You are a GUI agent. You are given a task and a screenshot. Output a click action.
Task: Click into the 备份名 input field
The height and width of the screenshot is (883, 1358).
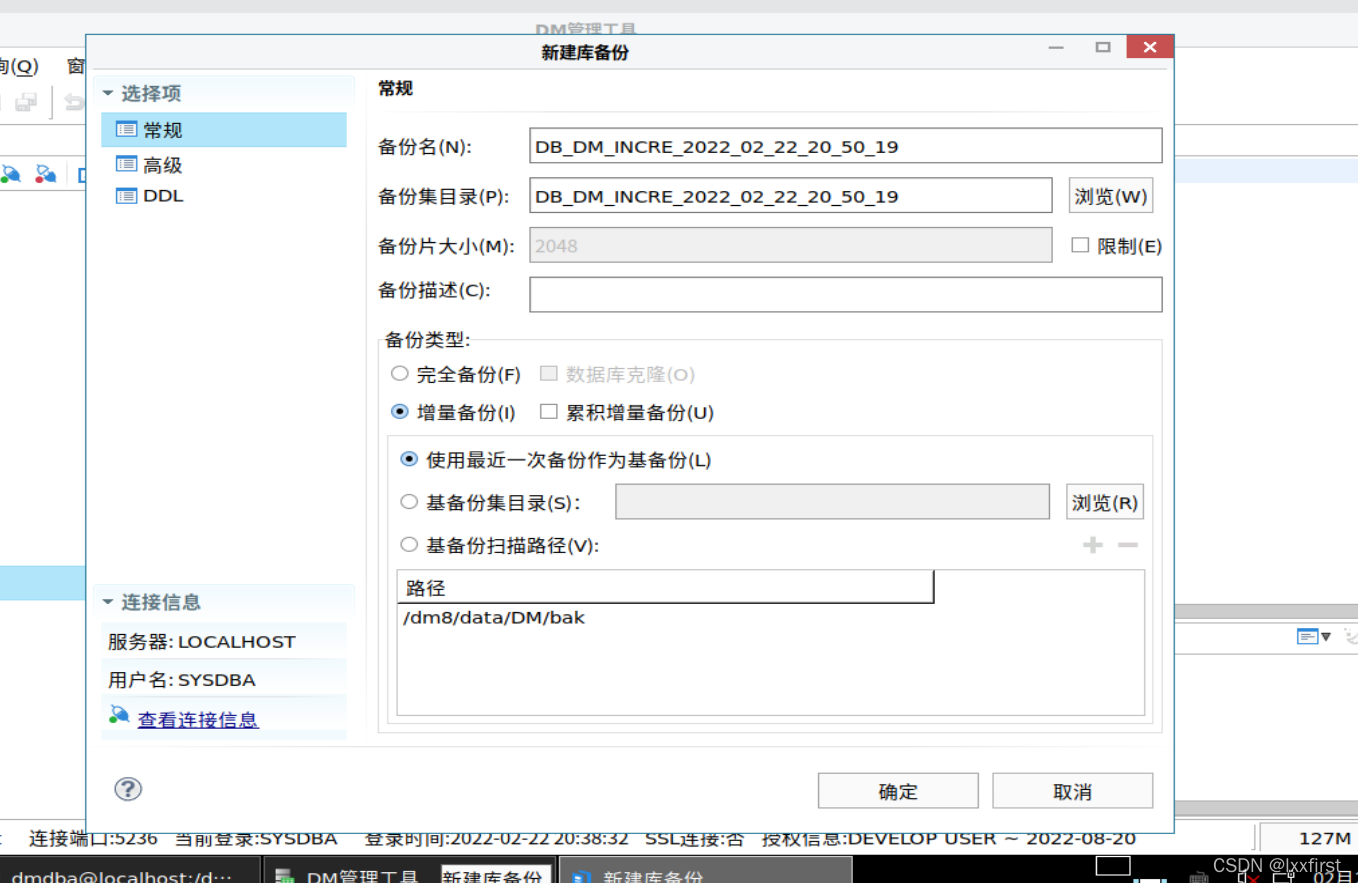(x=846, y=146)
